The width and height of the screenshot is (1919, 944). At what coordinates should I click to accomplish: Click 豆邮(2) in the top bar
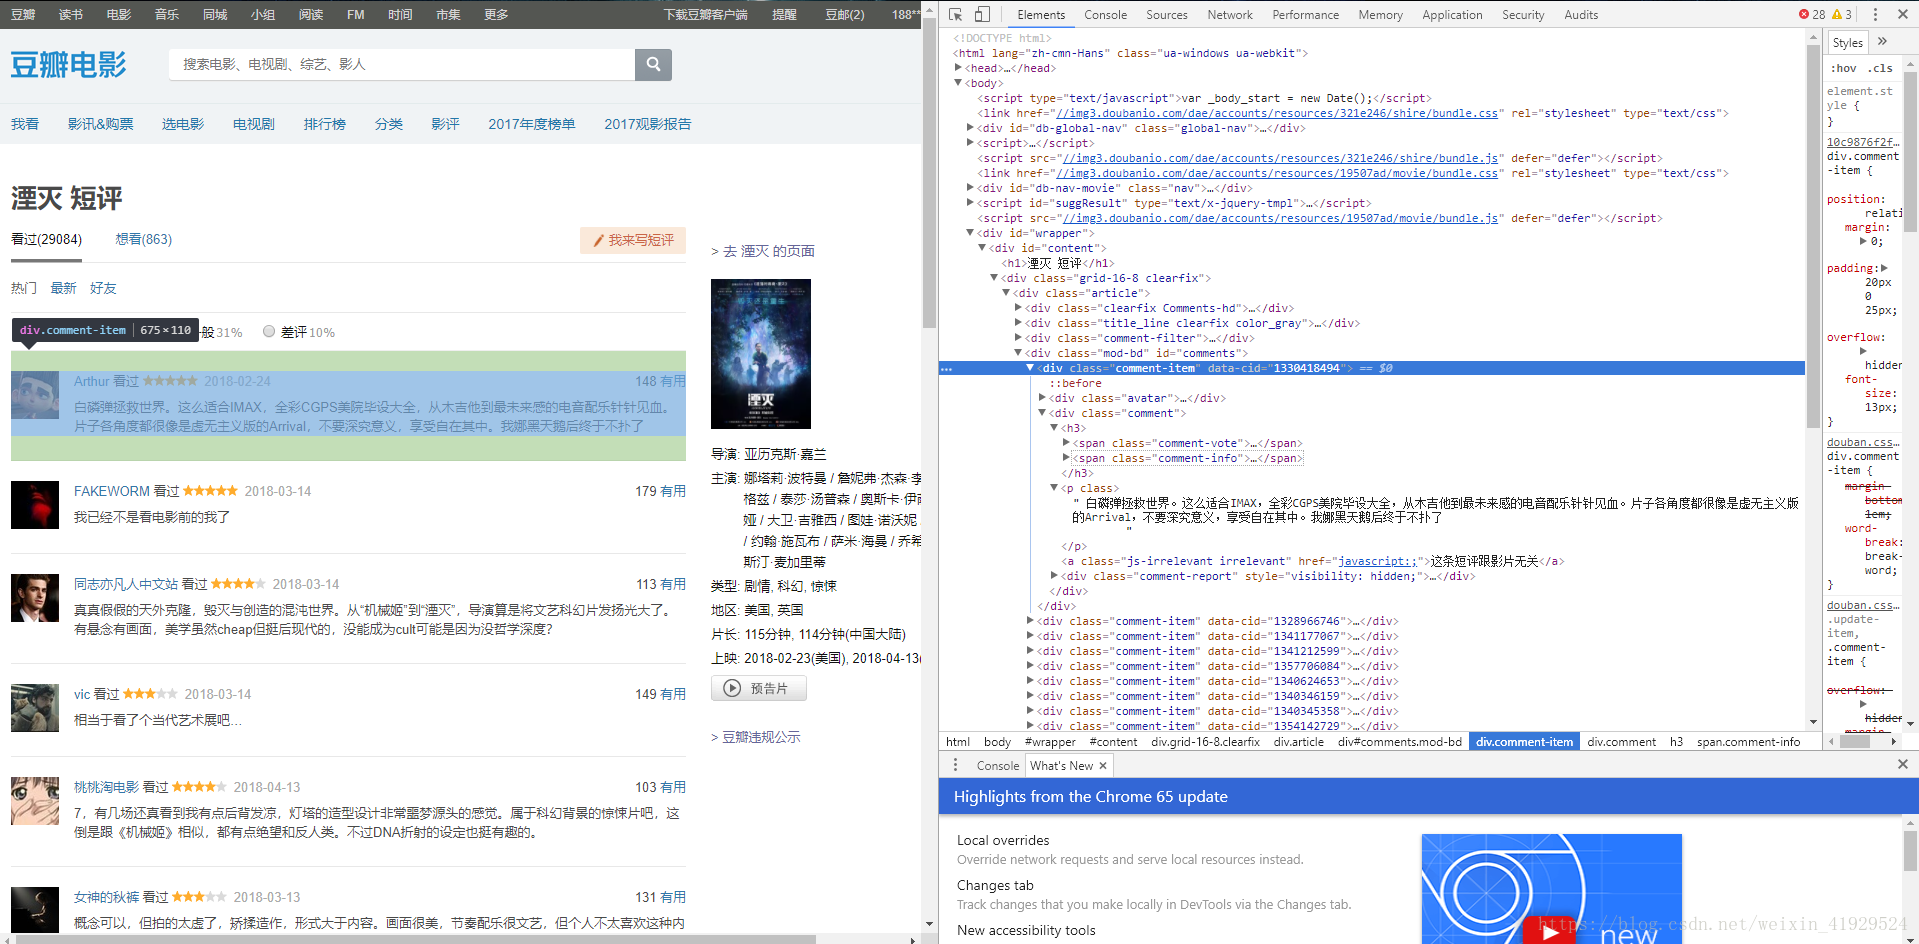[845, 14]
